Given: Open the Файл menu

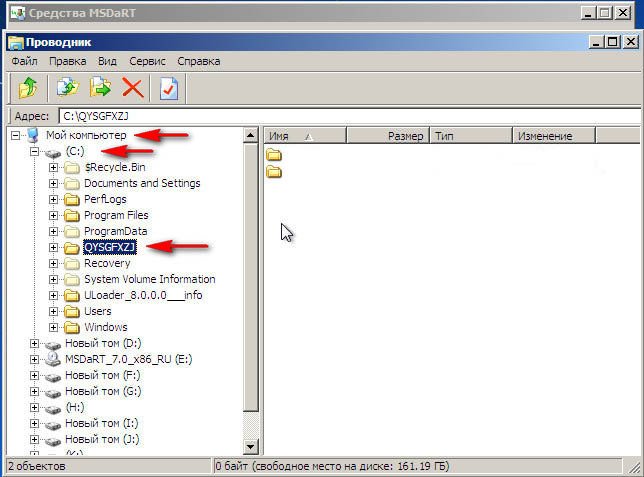Looking at the screenshot, I should [x=24, y=61].
